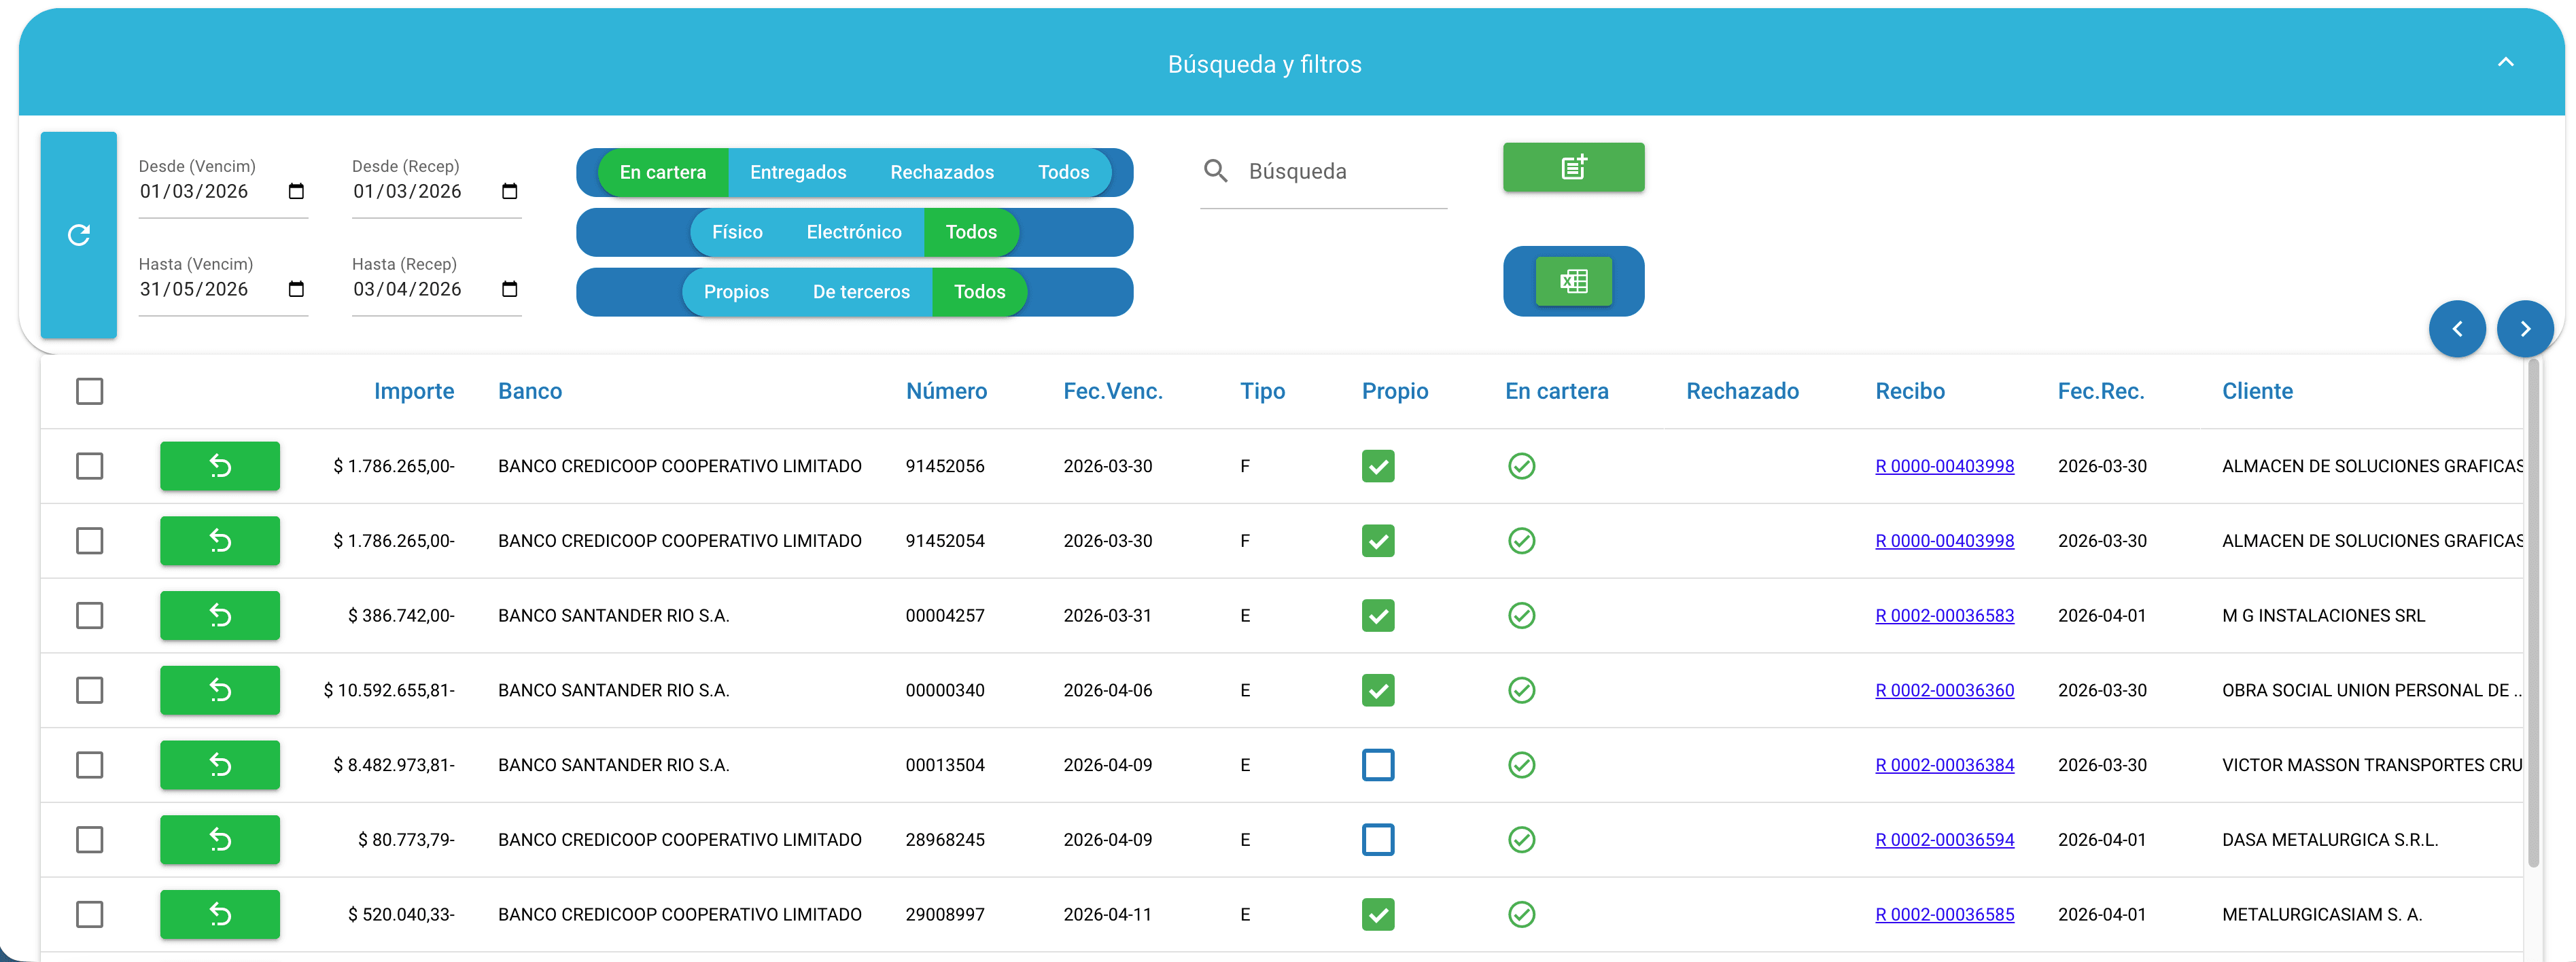Click En cartera check icon for cheque 00000340
The height and width of the screenshot is (962, 2576).
click(1522, 690)
